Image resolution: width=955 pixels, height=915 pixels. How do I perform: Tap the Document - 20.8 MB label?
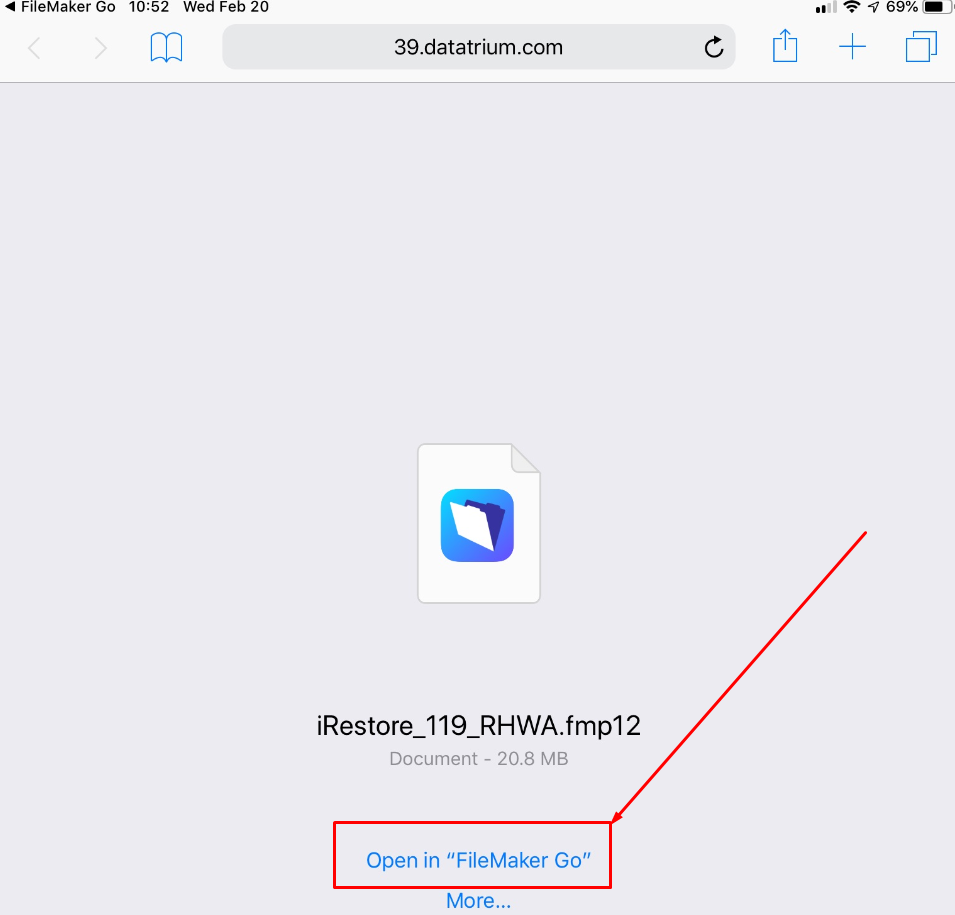coord(479,758)
